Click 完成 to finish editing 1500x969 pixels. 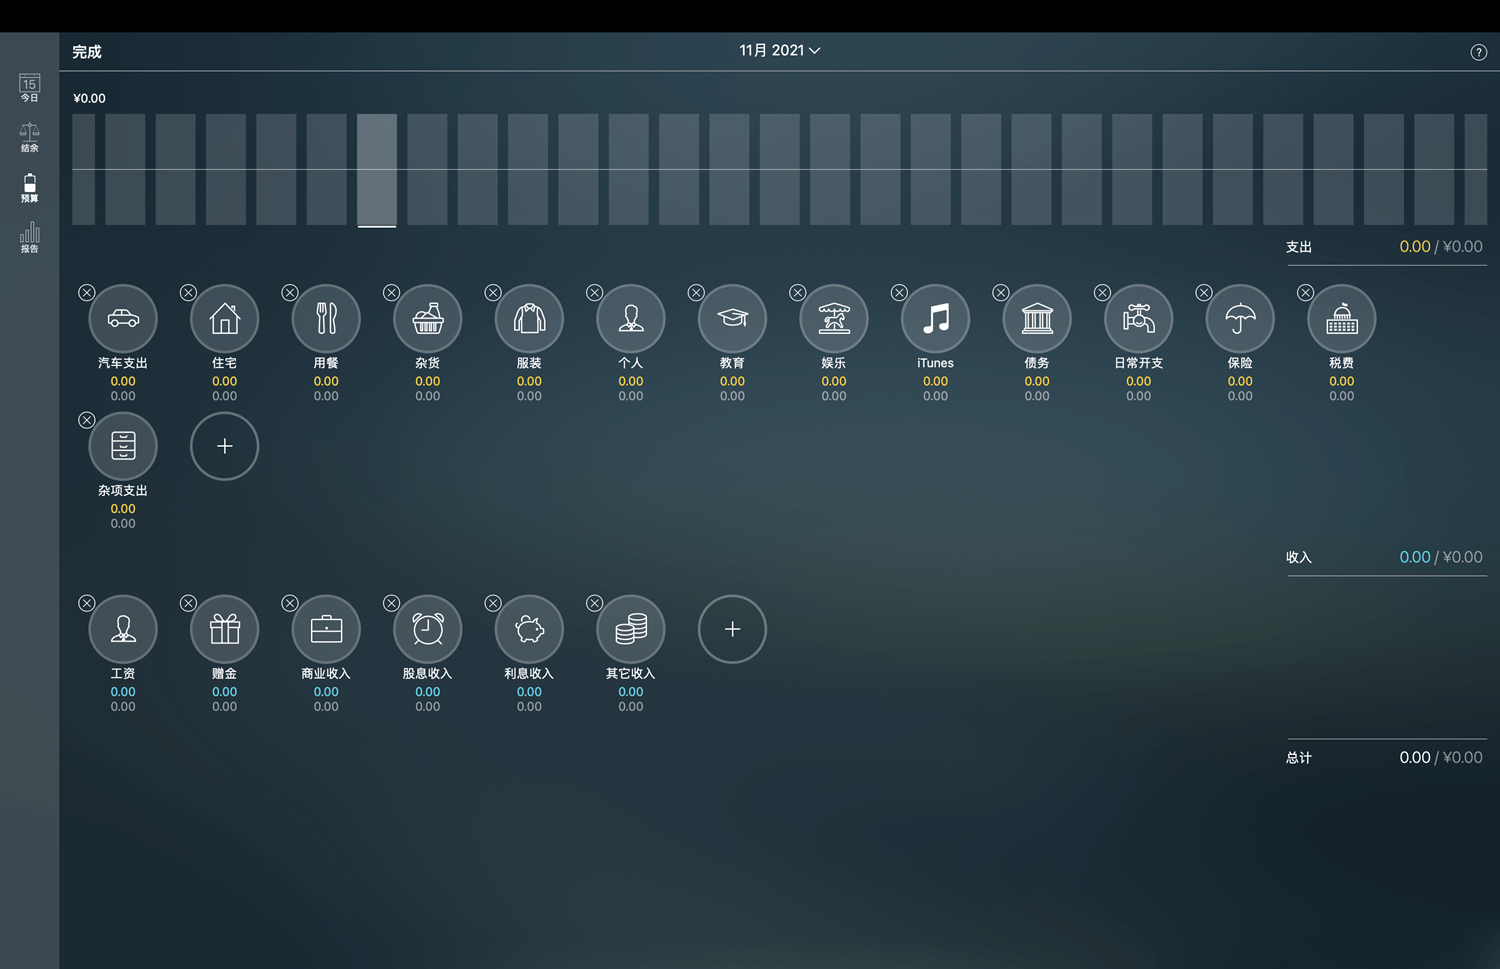(87, 52)
